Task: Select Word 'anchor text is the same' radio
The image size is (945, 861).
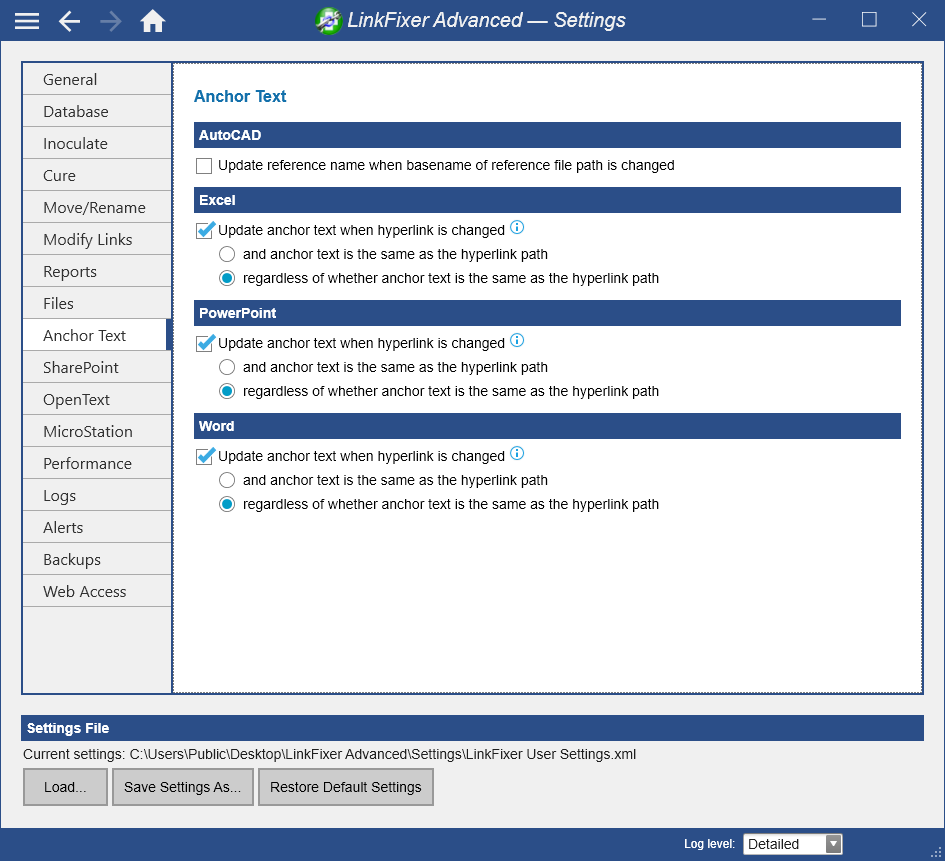Action: 227,480
